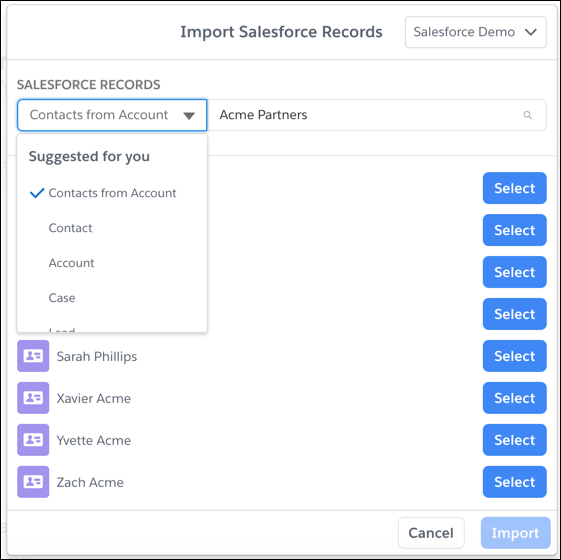Click the search magnifier icon

coord(527,115)
